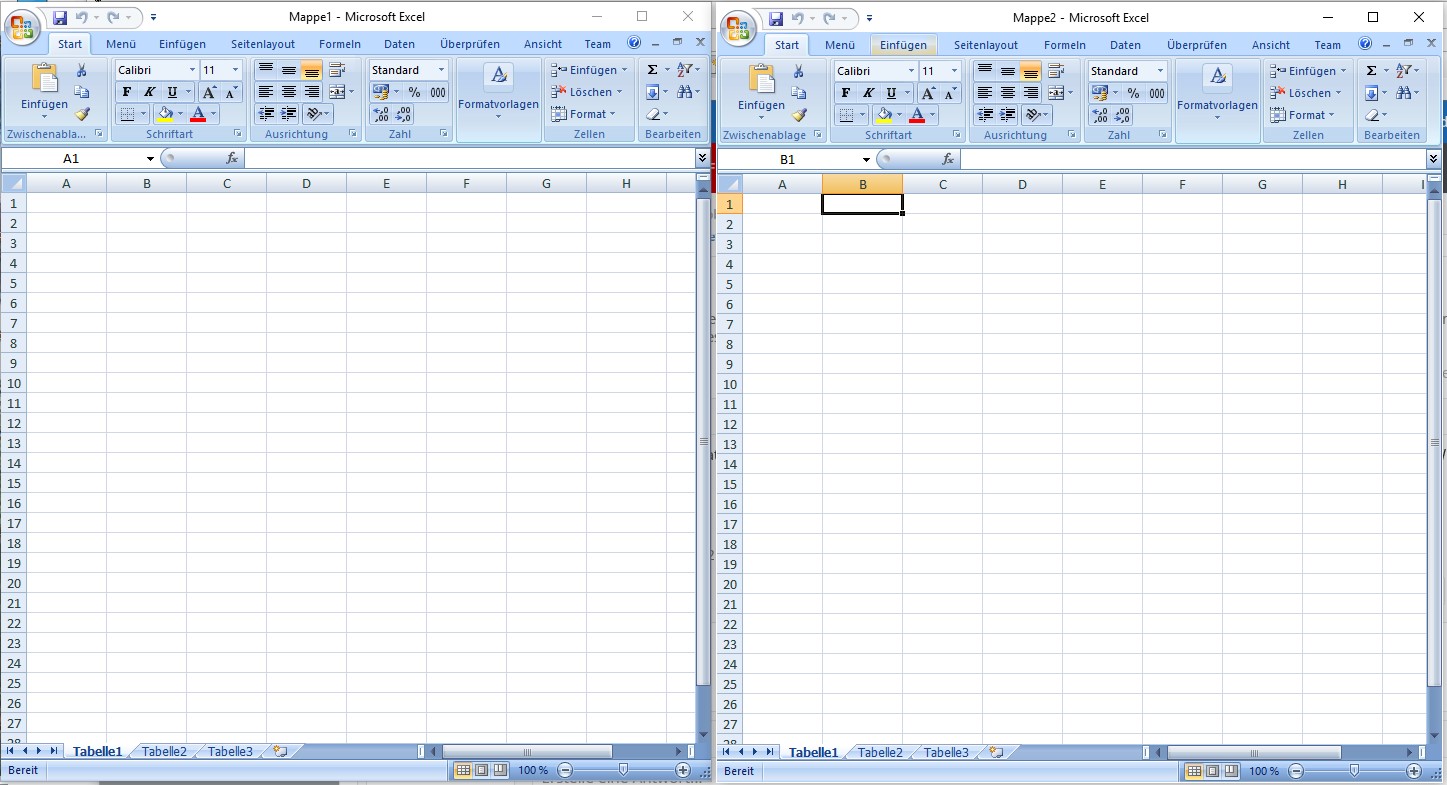Click the Einfügen paste icon in Mappe2
The image size is (1447, 785).
click(762, 79)
